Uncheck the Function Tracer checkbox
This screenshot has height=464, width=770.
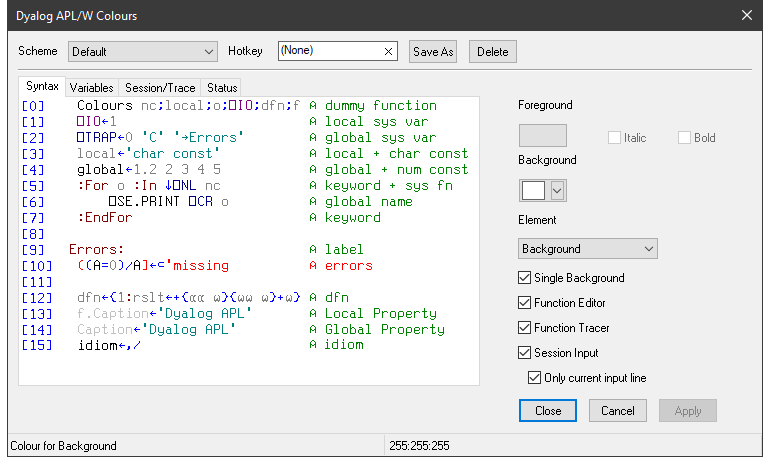pos(526,328)
